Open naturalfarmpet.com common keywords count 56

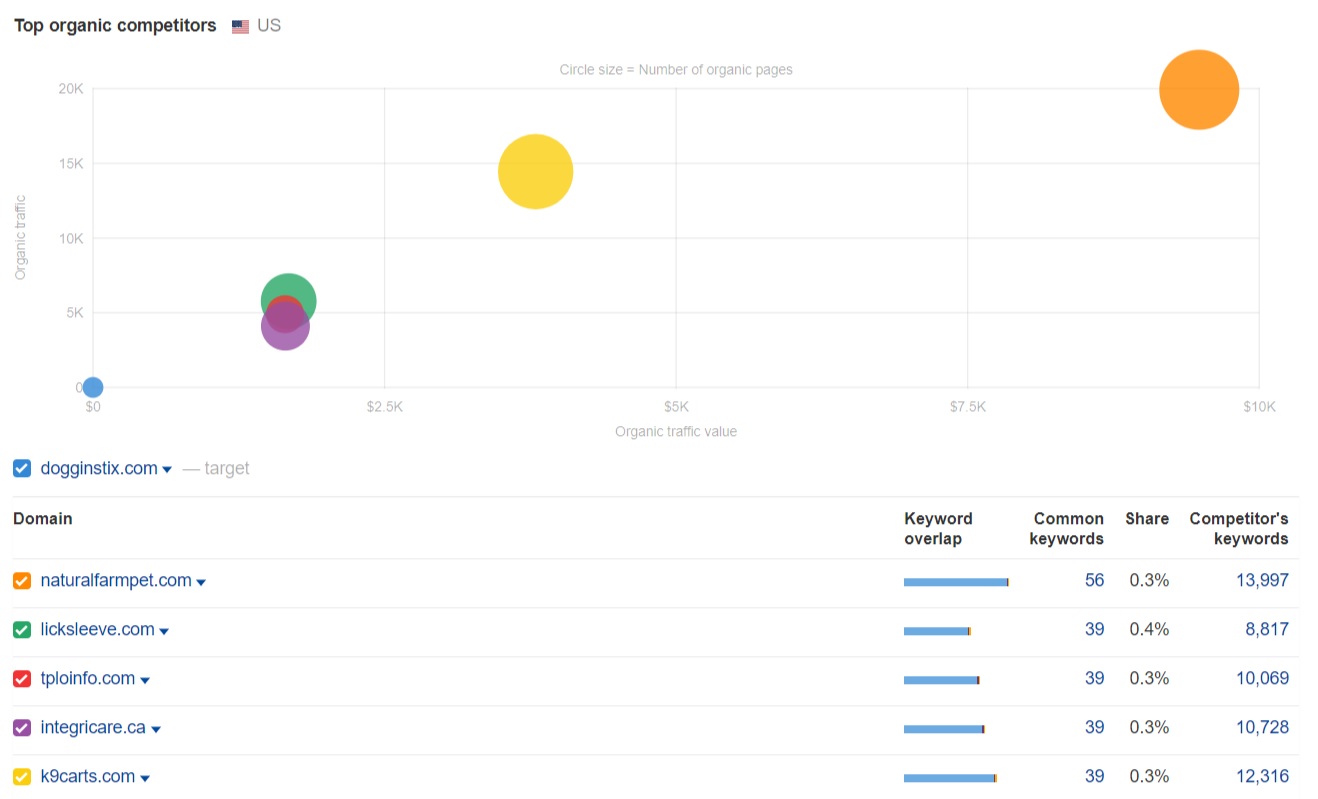click(x=1094, y=581)
